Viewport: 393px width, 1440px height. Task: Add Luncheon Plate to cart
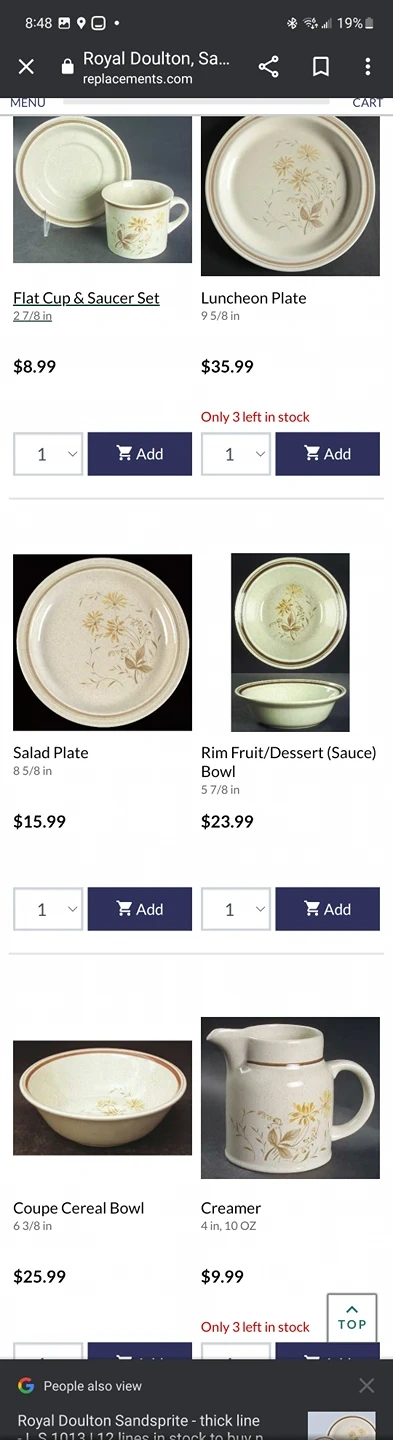(328, 454)
